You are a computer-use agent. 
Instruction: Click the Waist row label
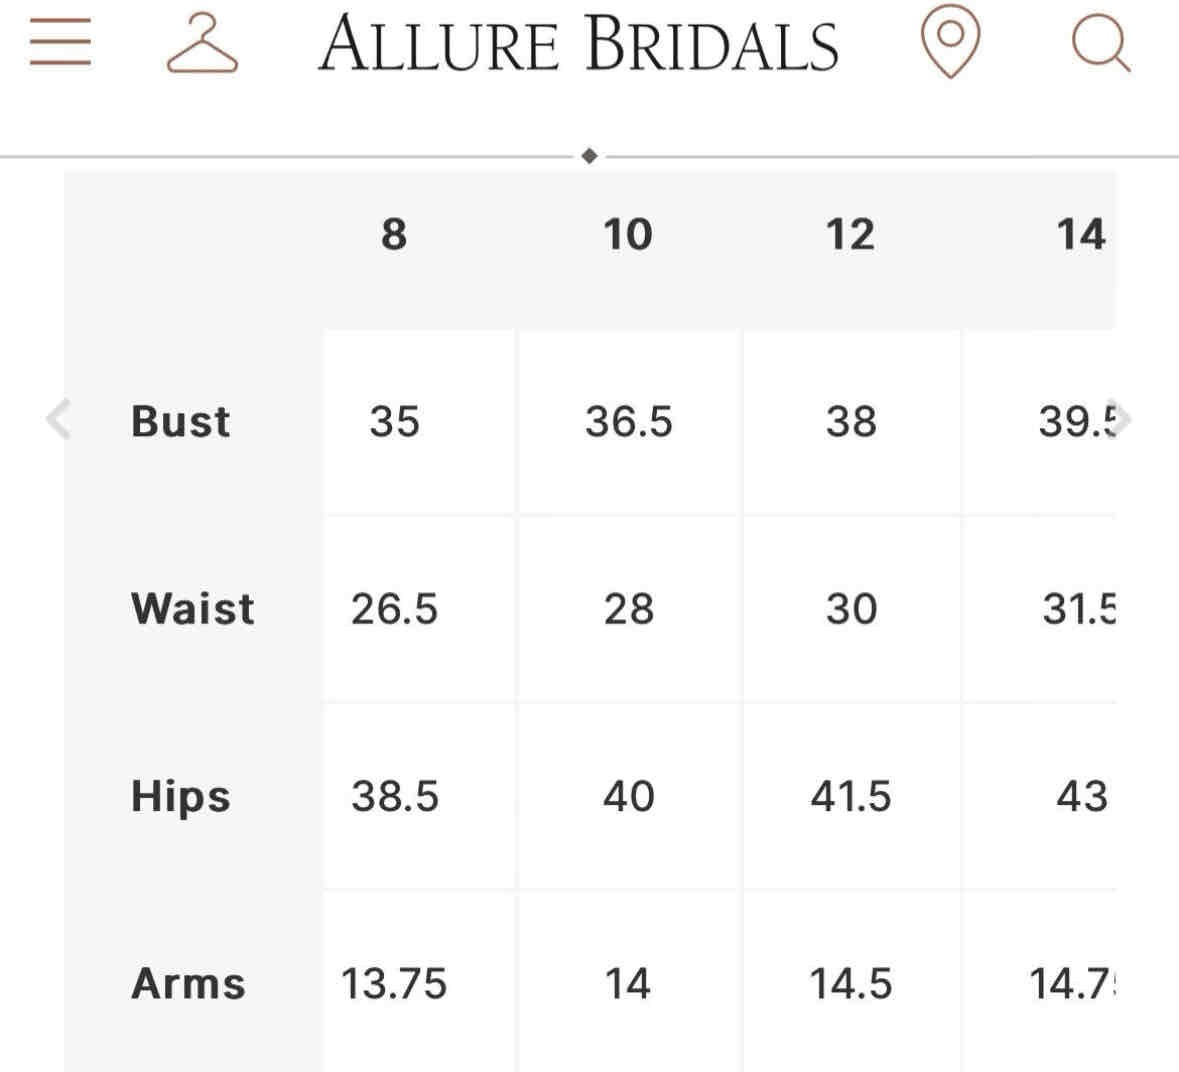(x=193, y=608)
